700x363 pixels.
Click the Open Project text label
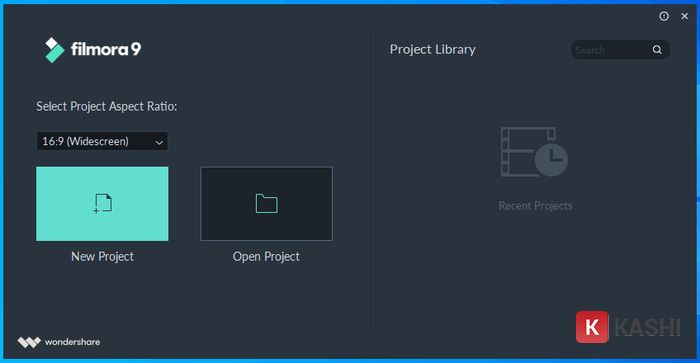[x=266, y=256]
